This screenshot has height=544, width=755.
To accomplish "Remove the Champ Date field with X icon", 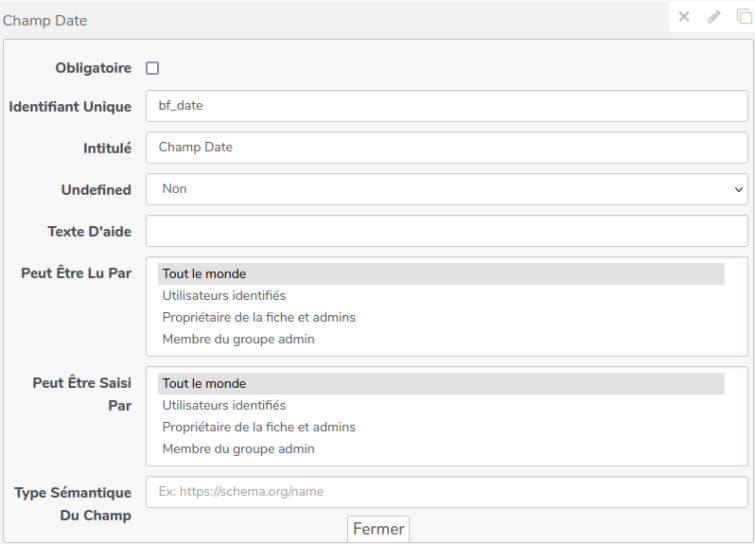I will [684, 17].
